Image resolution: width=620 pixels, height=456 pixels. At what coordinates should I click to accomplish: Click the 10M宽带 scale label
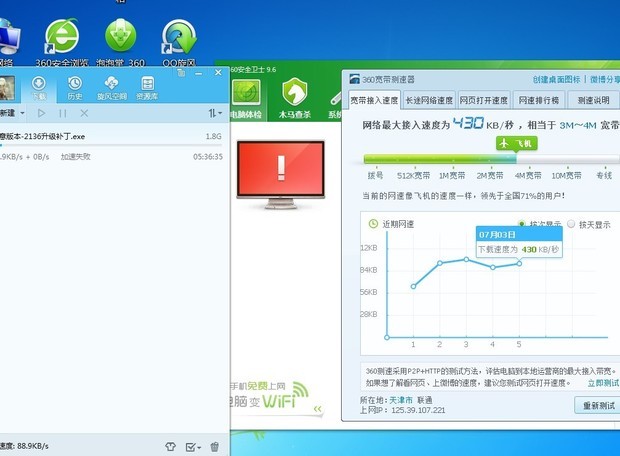pyautogui.click(x=567, y=175)
